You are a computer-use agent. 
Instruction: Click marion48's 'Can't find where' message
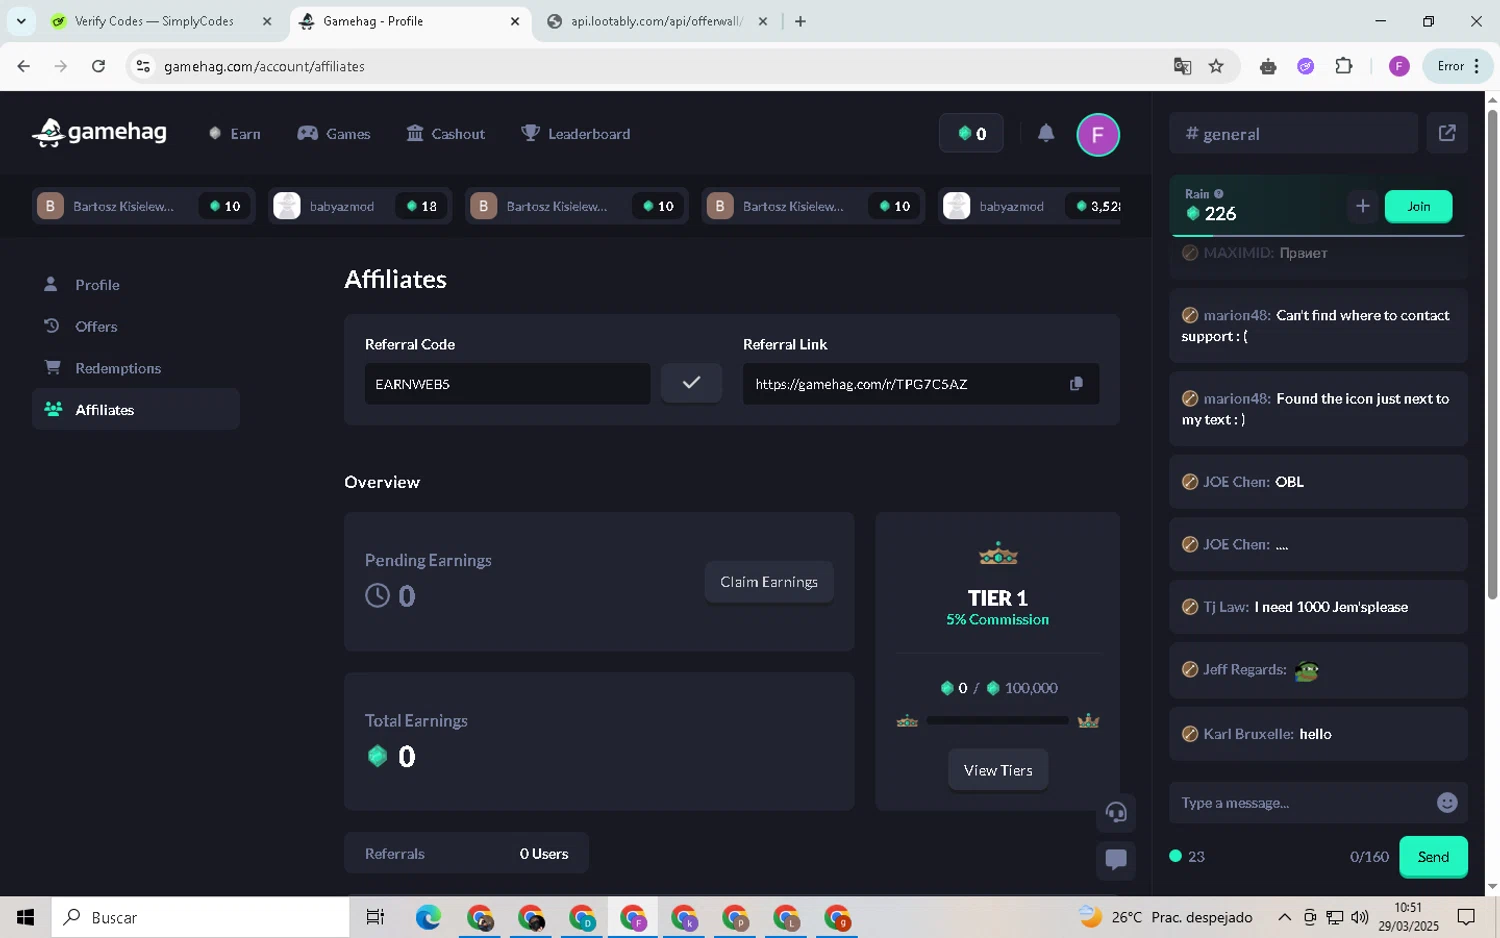1318,326
